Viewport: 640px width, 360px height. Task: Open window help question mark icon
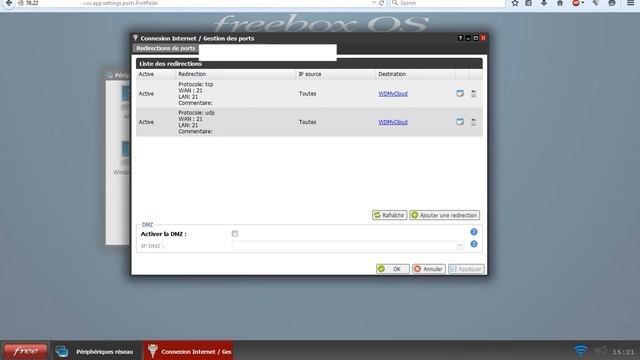460,38
